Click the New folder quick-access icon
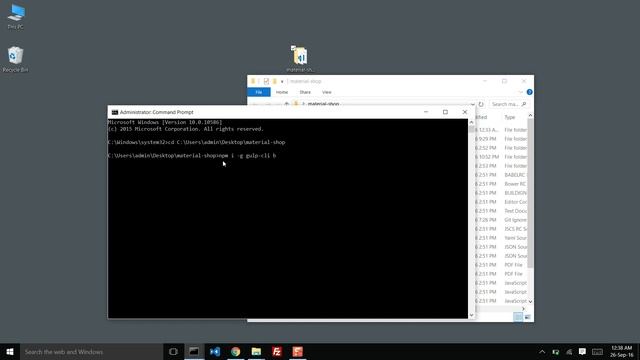This screenshot has height=360, width=640. tap(275, 81)
